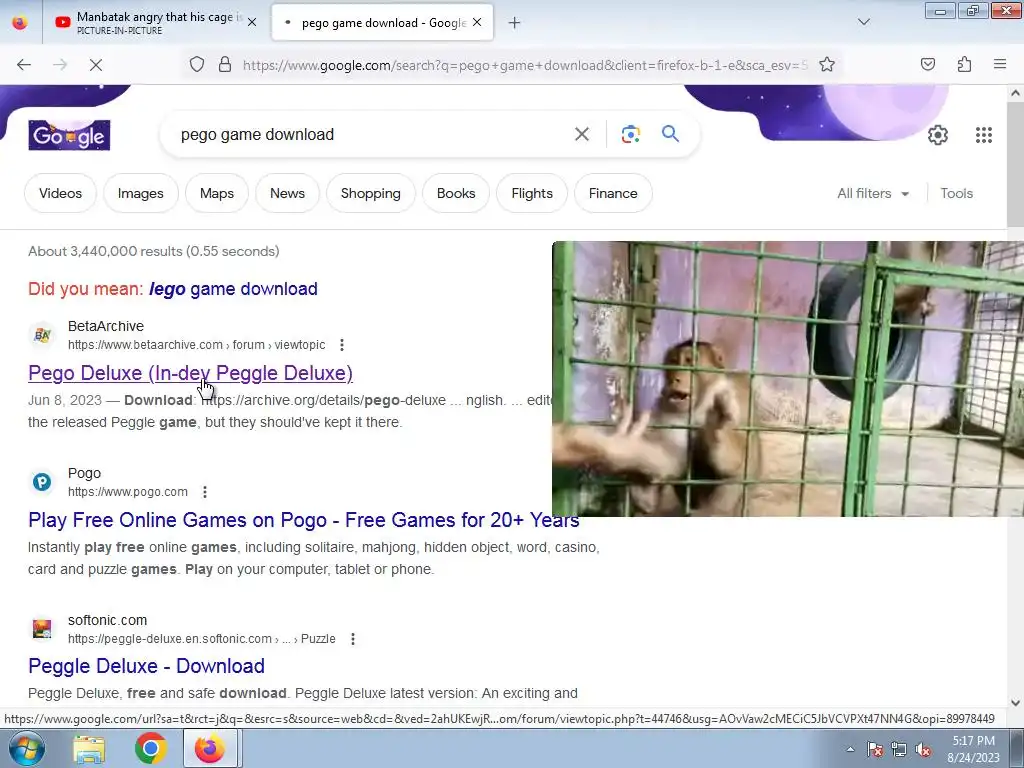Stop loading the page
Screen dimensions: 1024x768
pyautogui.click(x=95, y=65)
